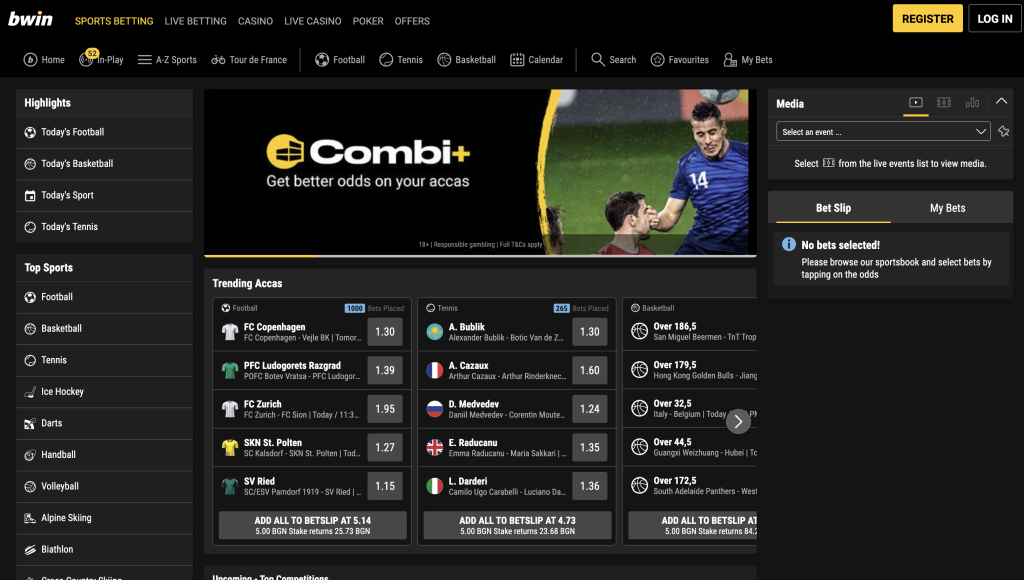Switch Media panel to pitch animation icon
Screen dimensions: 1024x580
pyautogui.click(x=944, y=103)
